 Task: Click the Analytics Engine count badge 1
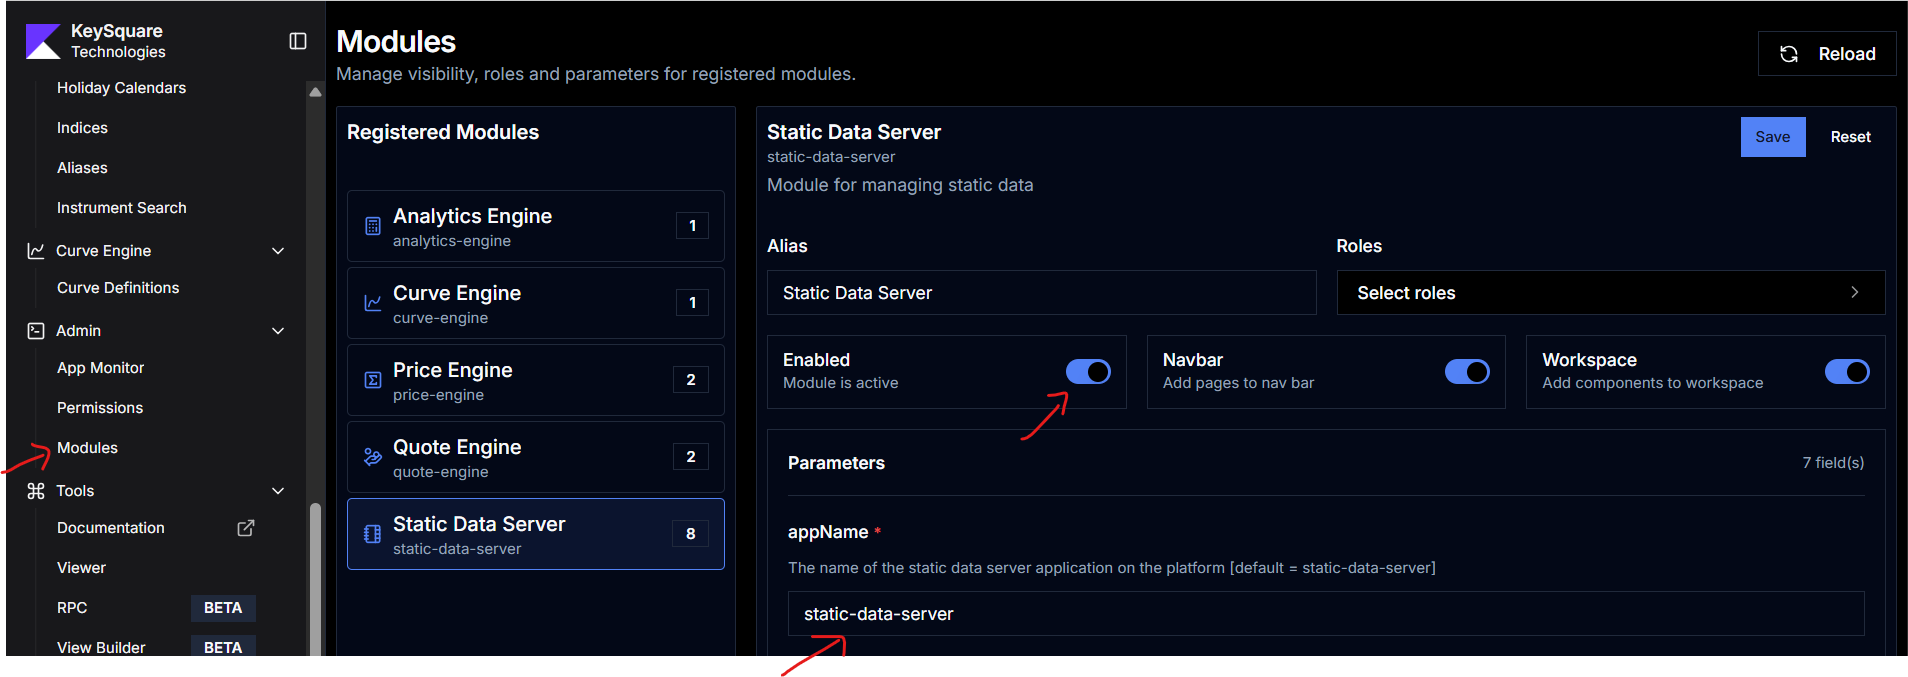point(692,226)
